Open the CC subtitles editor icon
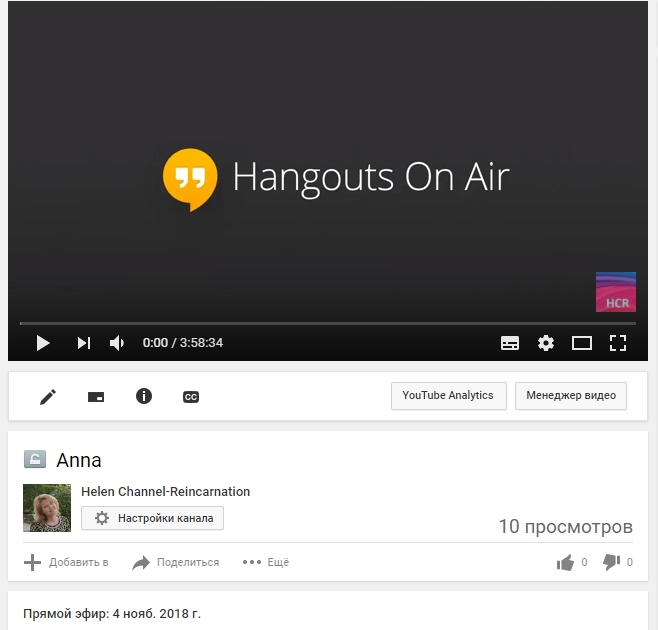 (x=191, y=397)
